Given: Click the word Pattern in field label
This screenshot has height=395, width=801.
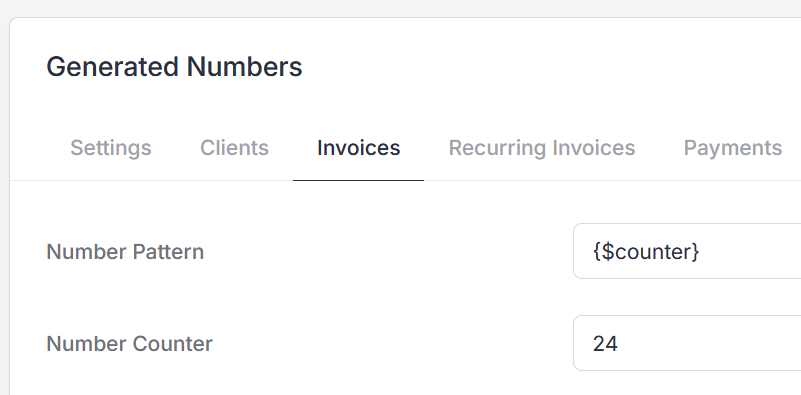Looking at the screenshot, I should (168, 252).
